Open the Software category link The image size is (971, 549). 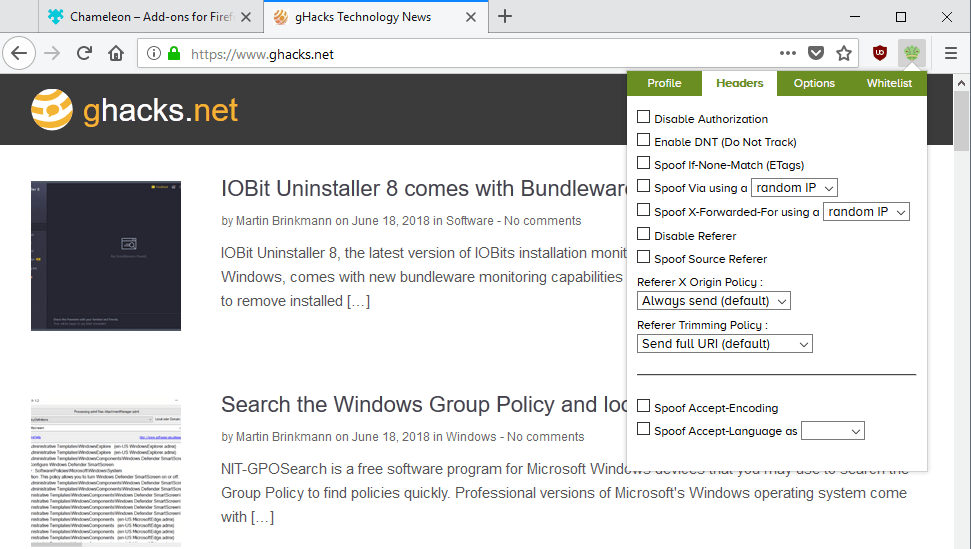point(469,221)
